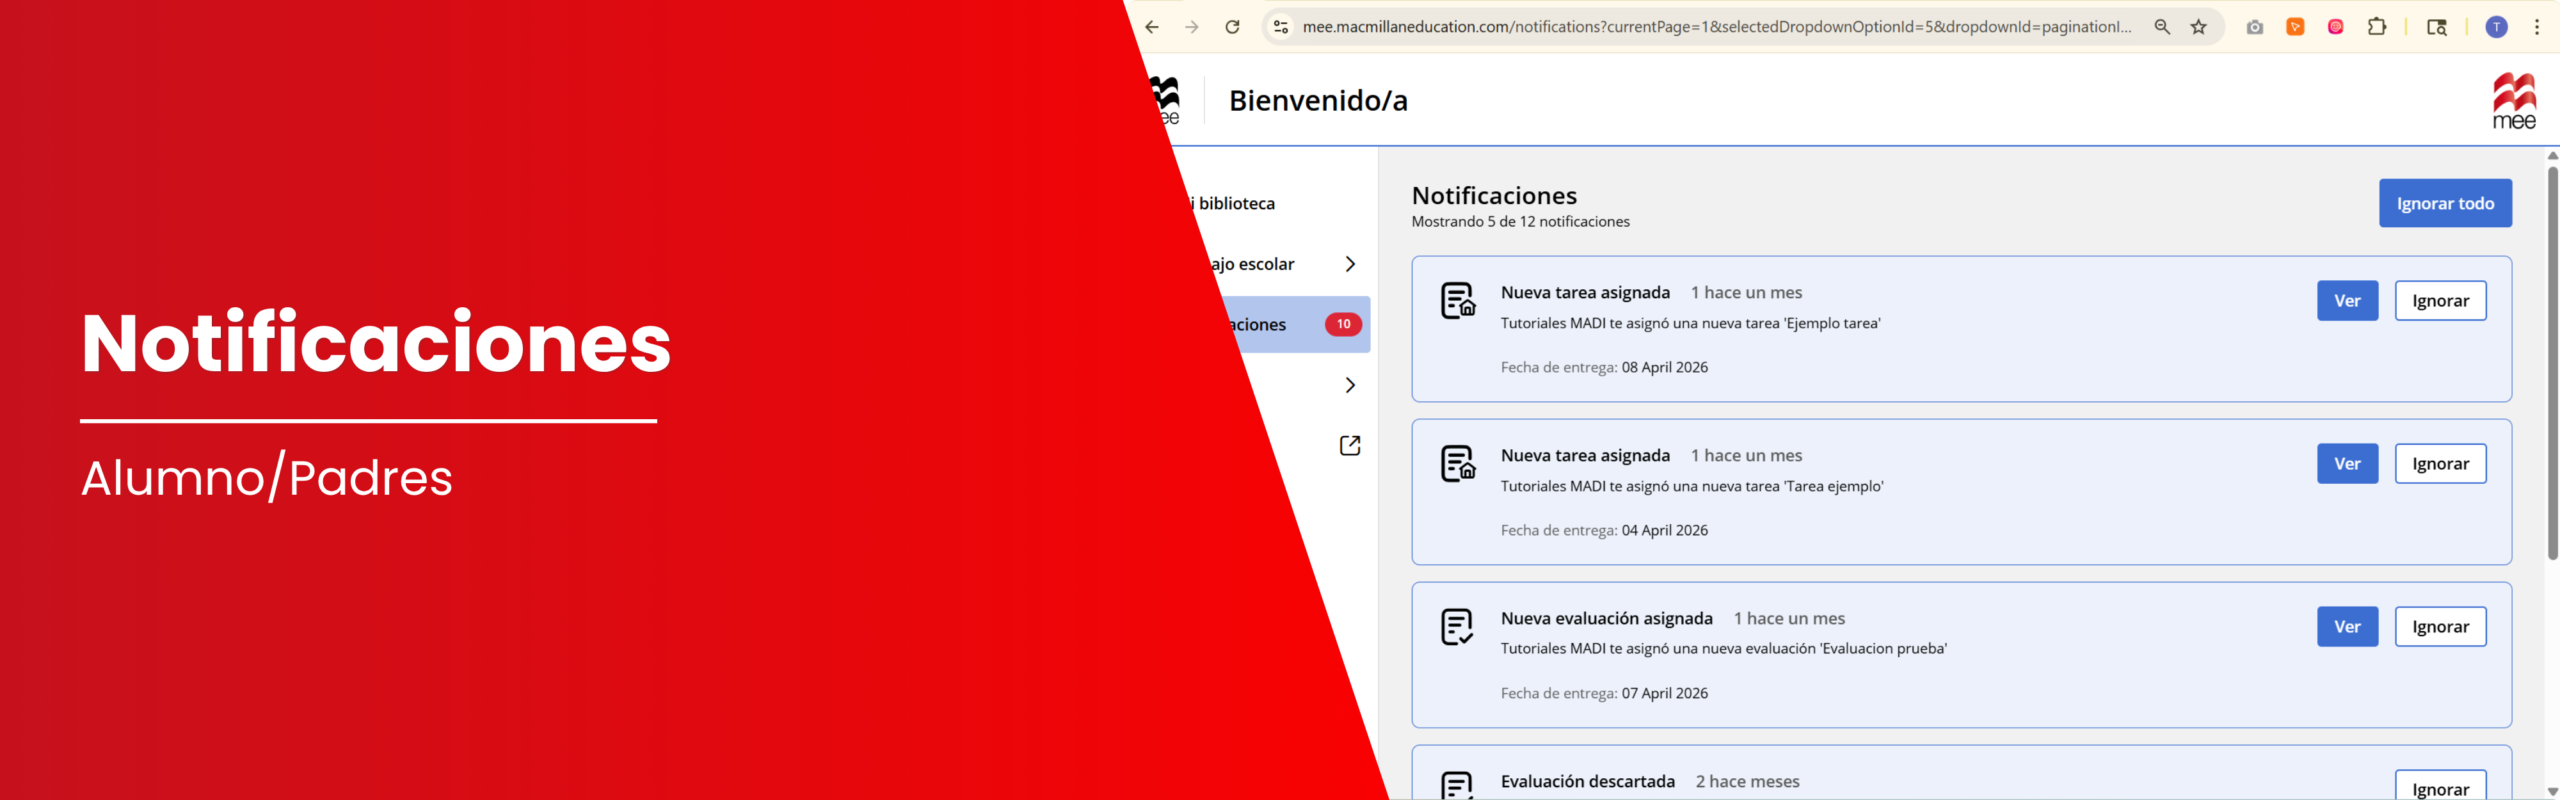This screenshot has width=2560, height=800.
Task: Ignore the Evaluación descartada notification
Action: (2440, 786)
